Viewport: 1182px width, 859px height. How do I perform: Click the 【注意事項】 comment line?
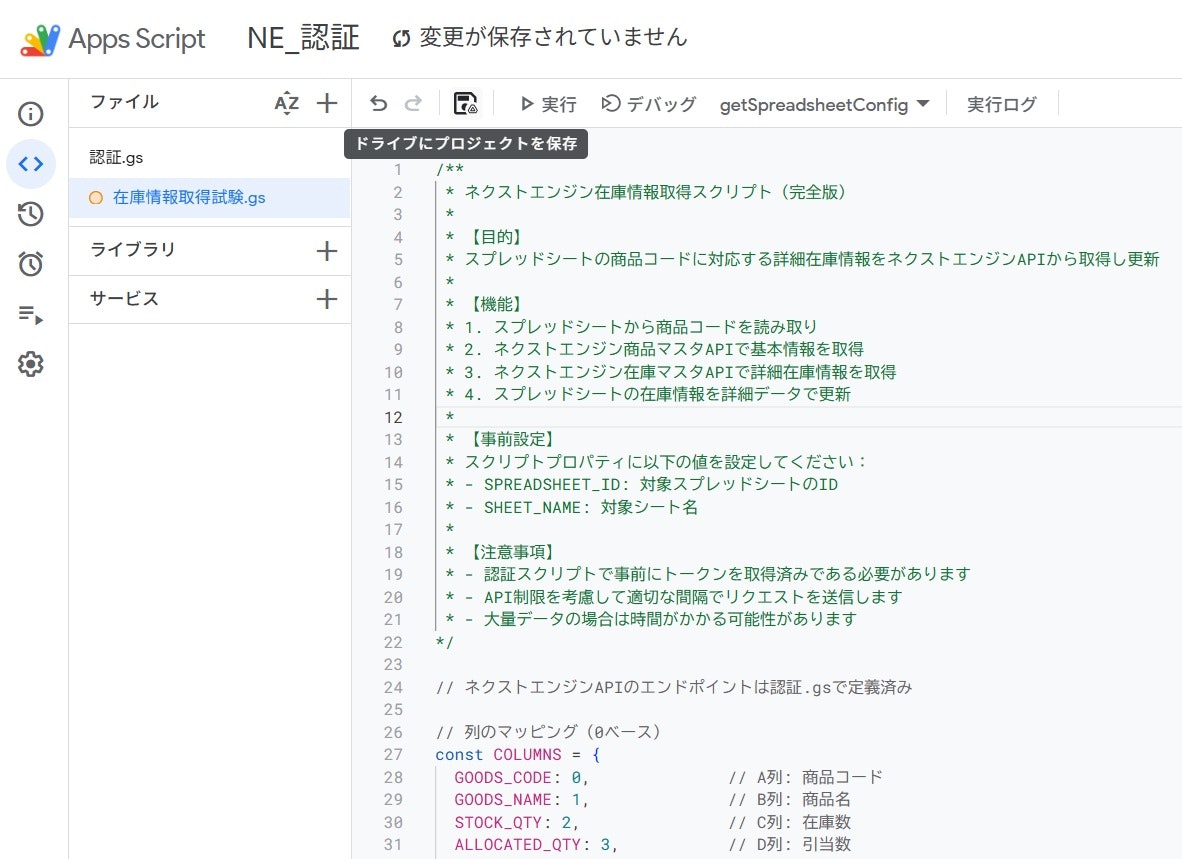[x=501, y=552]
